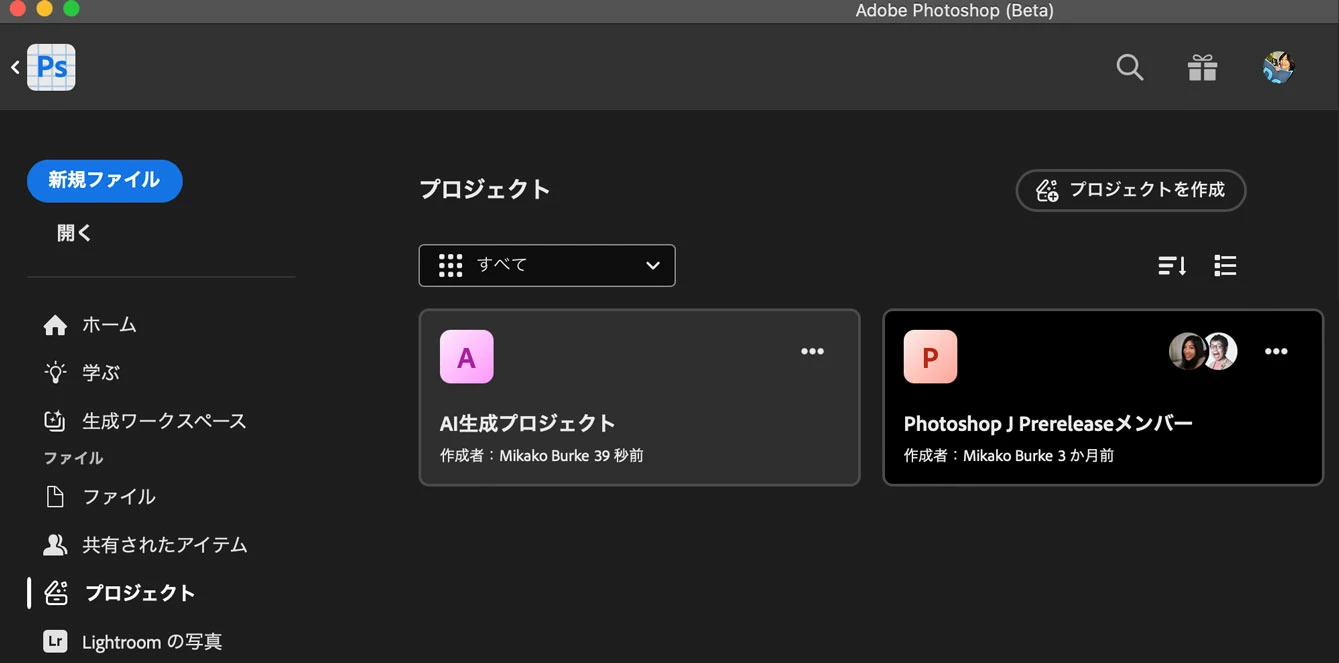Click the back chevron beside Ps logo
The height and width of the screenshot is (663, 1339).
click(x=15, y=68)
